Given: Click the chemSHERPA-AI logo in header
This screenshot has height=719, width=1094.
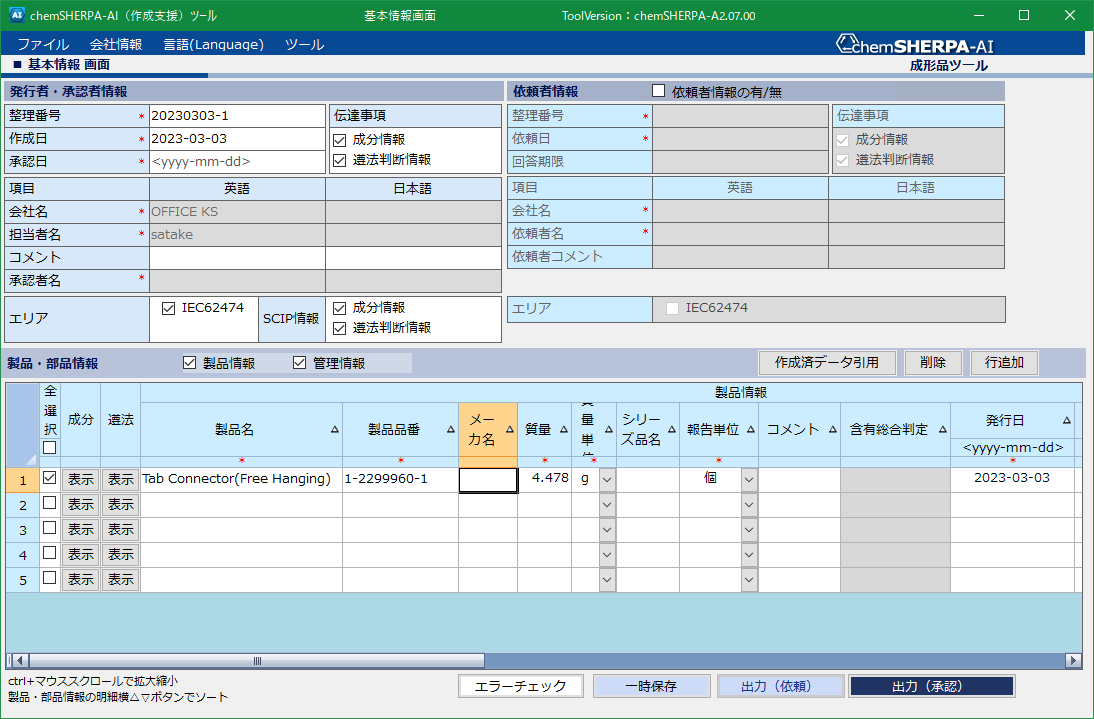Looking at the screenshot, I should (915, 45).
